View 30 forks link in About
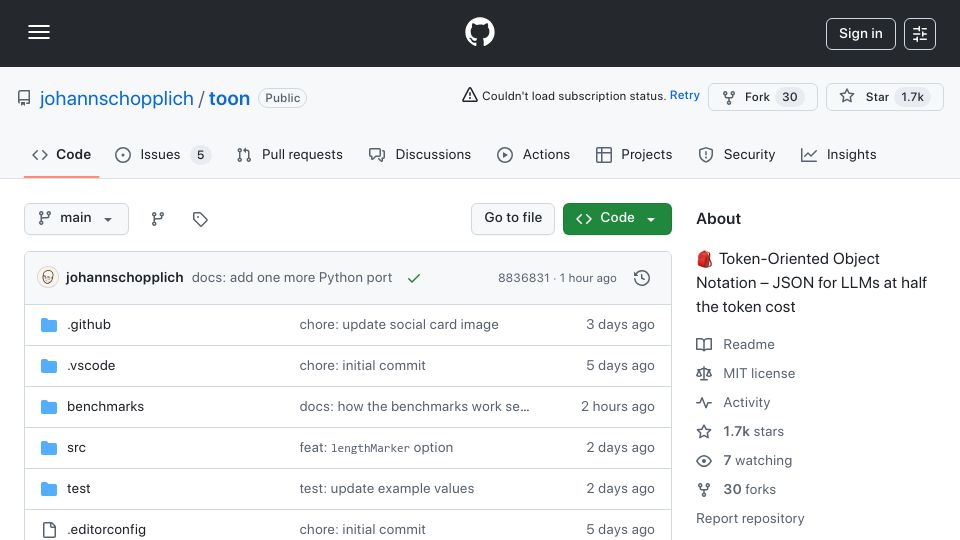 click(x=749, y=489)
